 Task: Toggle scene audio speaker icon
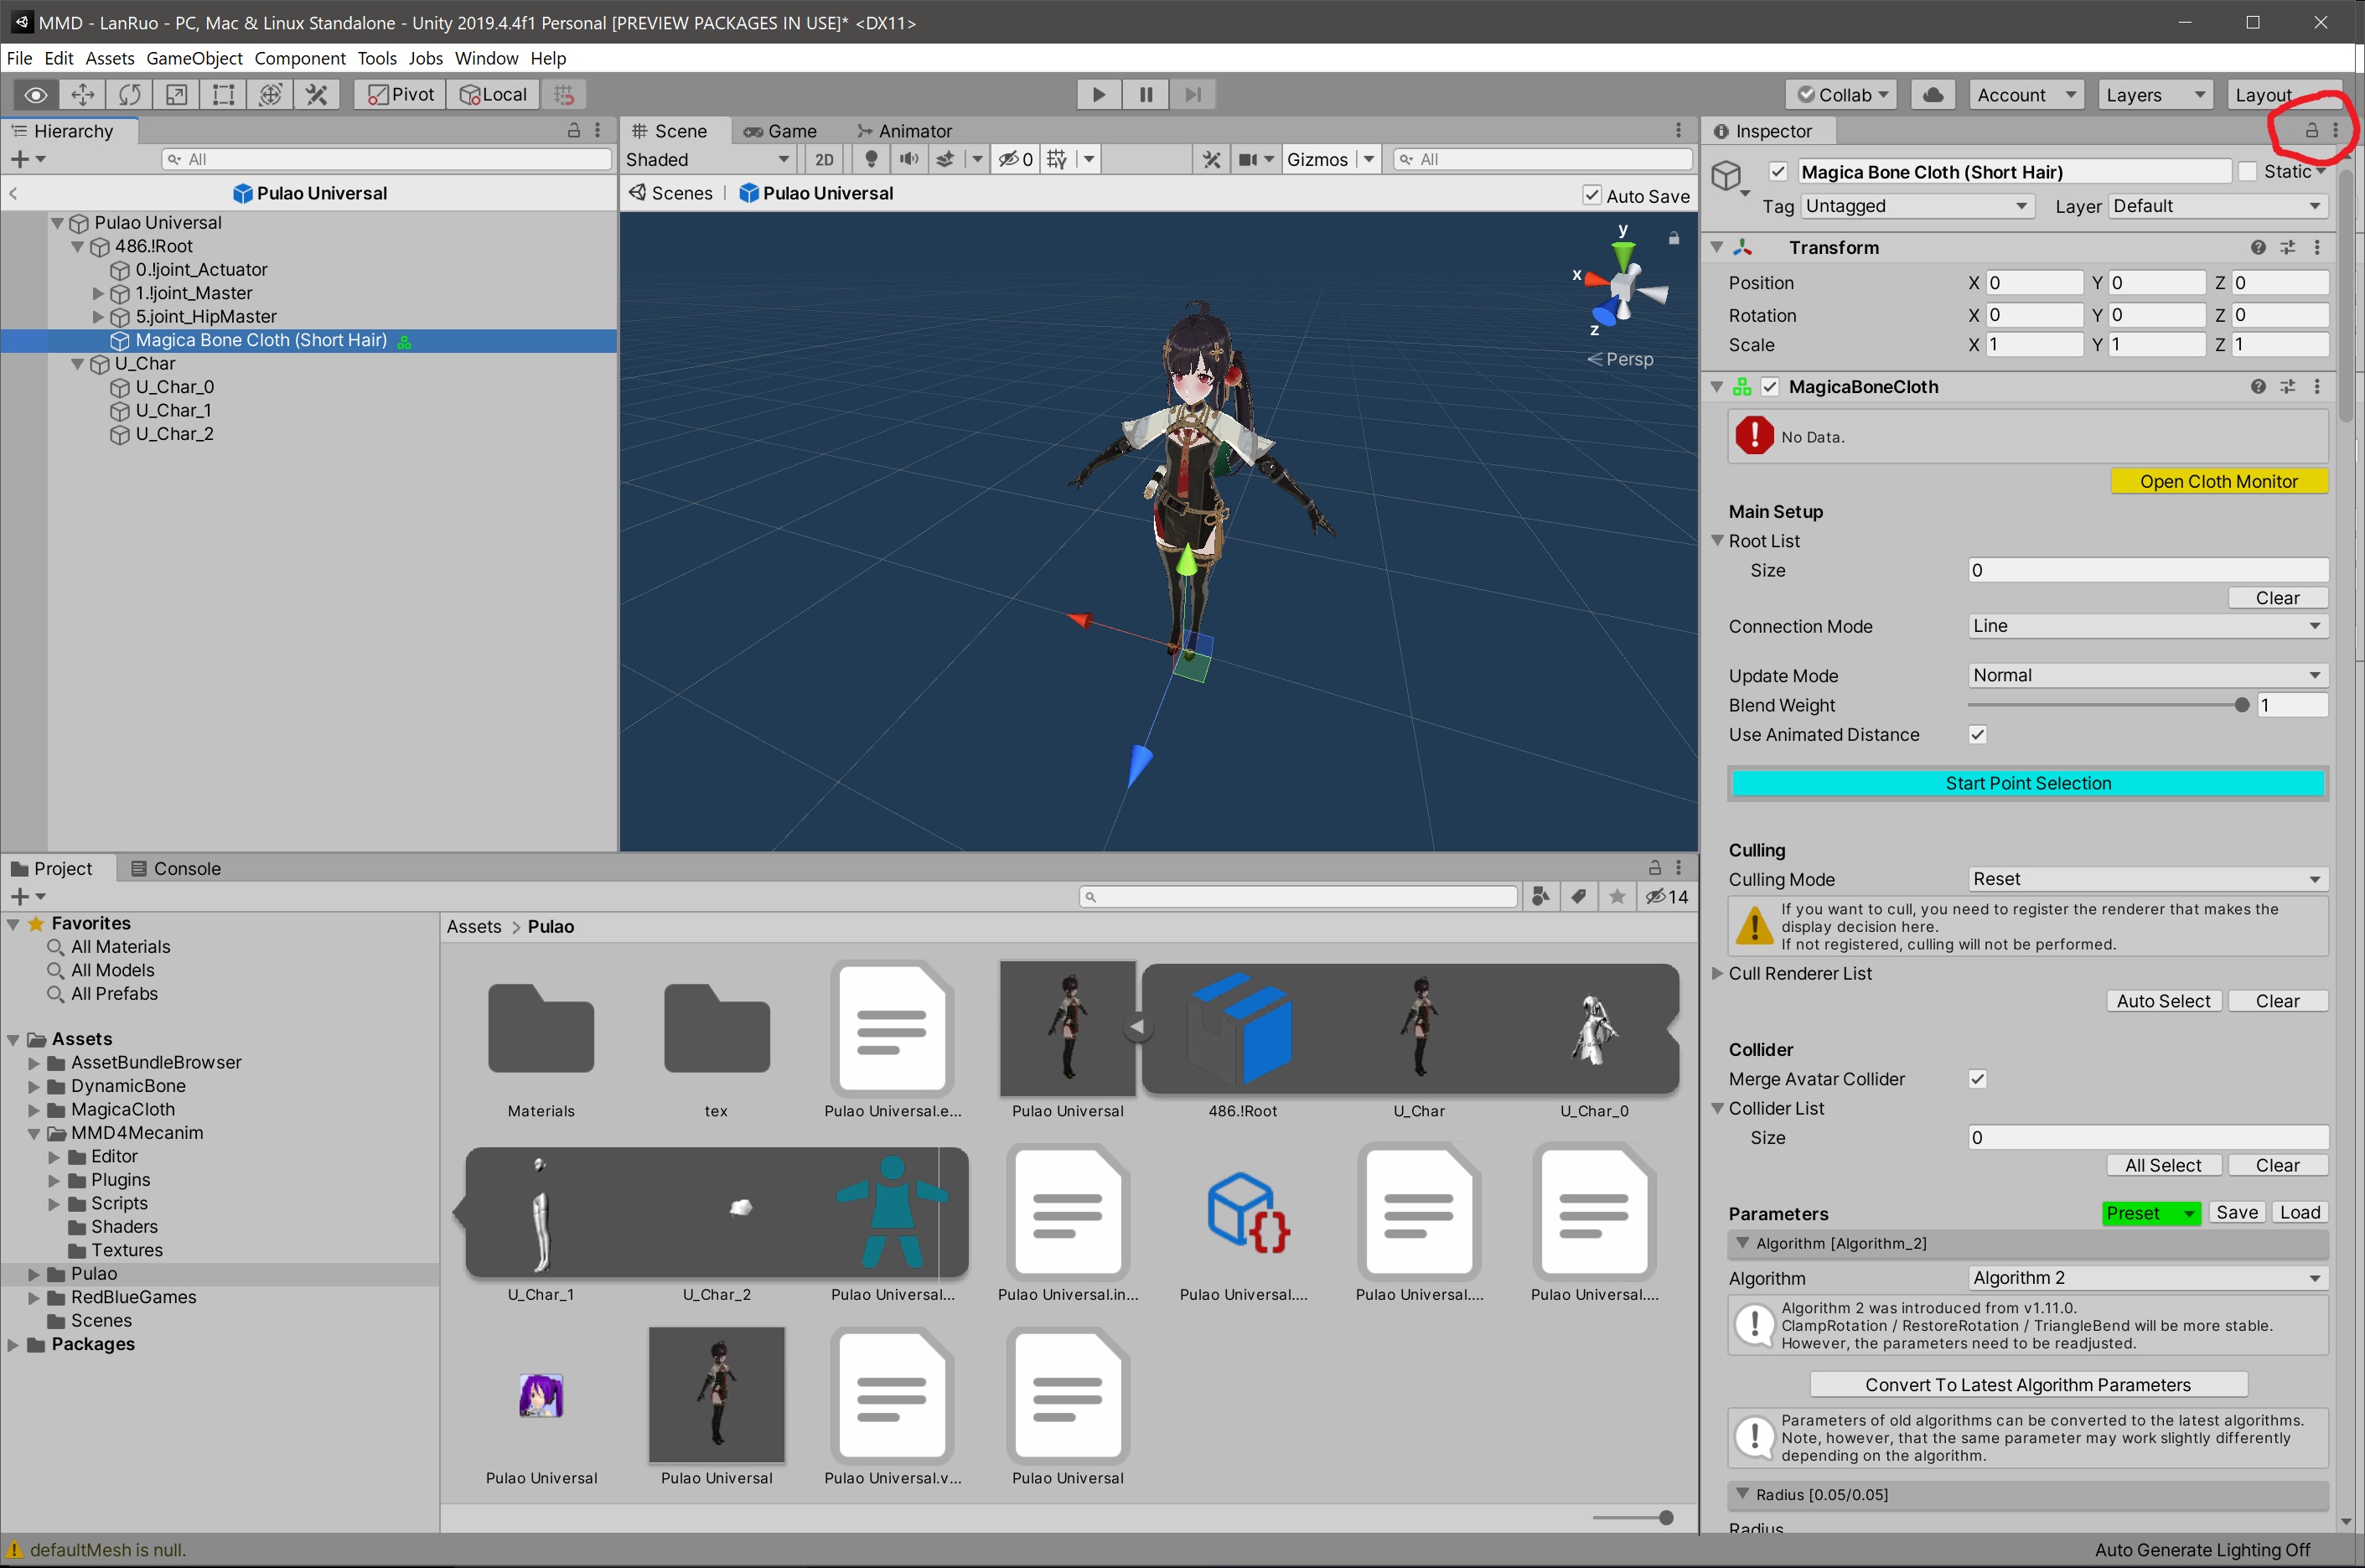pyautogui.click(x=908, y=160)
